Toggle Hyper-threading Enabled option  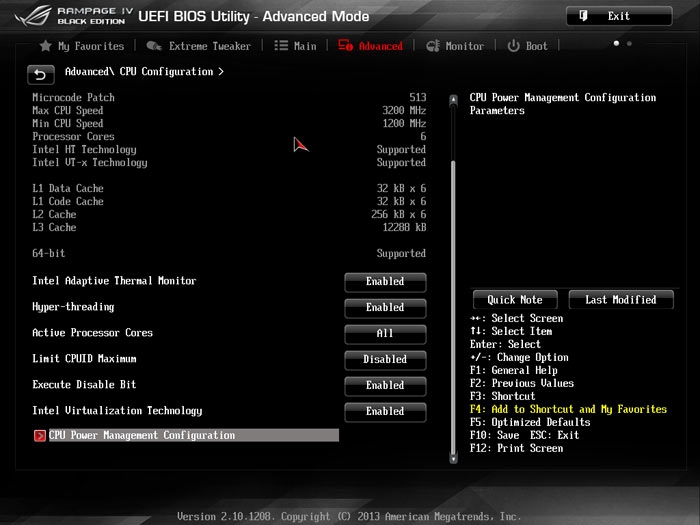[x=385, y=308]
